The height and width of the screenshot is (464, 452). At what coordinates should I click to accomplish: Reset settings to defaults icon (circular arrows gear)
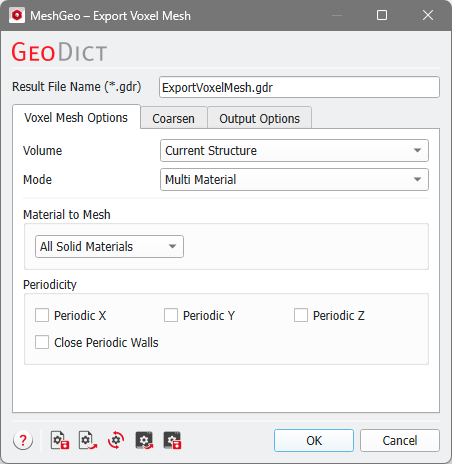(x=116, y=440)
